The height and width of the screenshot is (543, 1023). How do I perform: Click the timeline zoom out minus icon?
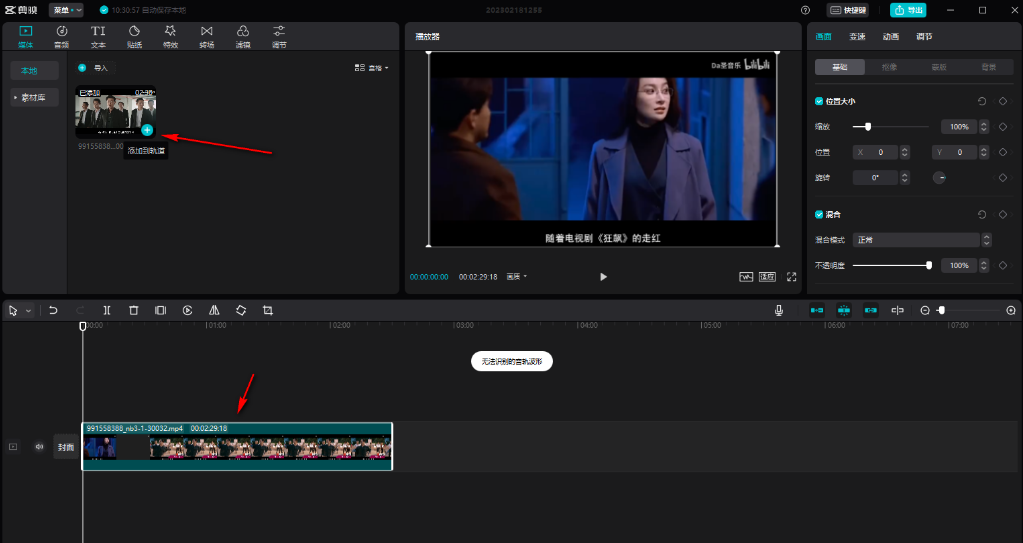(x=924, y=311)
